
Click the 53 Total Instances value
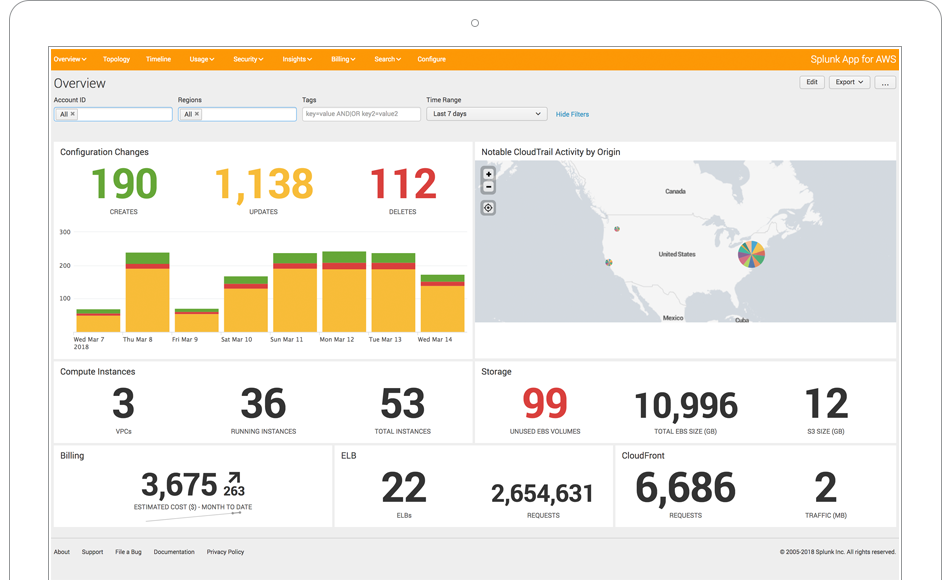(x=403, y=404)
